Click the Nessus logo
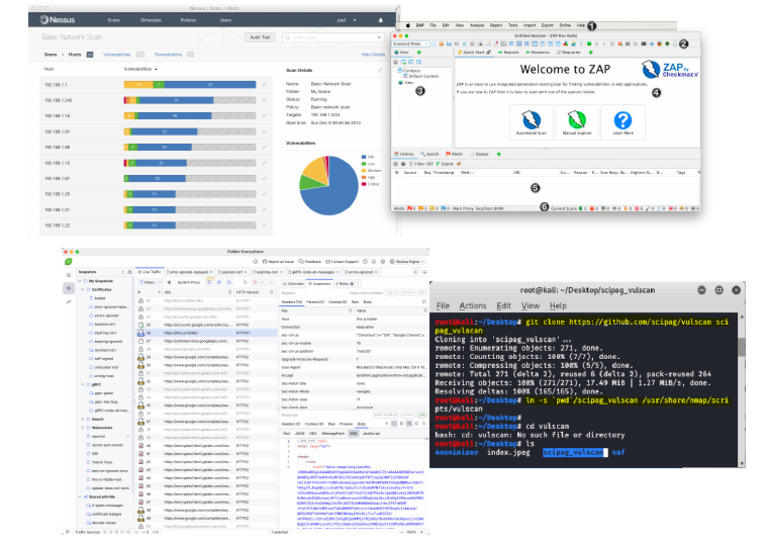The height and width of the screenshot is (543, 768). (x=57, y=20)
